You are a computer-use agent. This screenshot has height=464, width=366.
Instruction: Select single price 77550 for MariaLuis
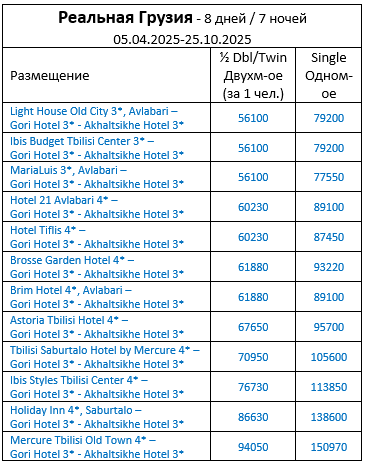pos(329,177)
